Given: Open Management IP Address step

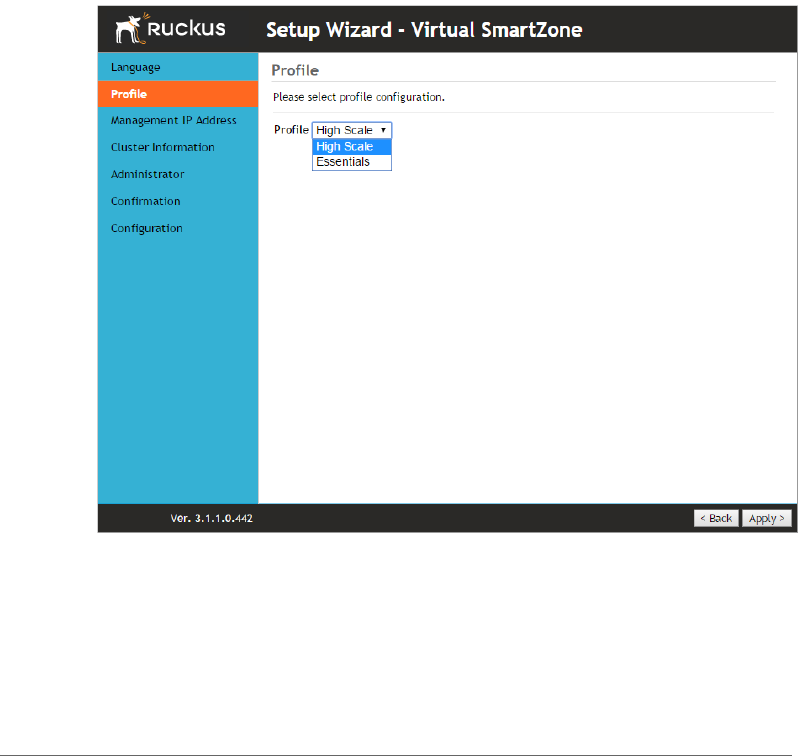Looking at the screenshot, I should (178, 121).
